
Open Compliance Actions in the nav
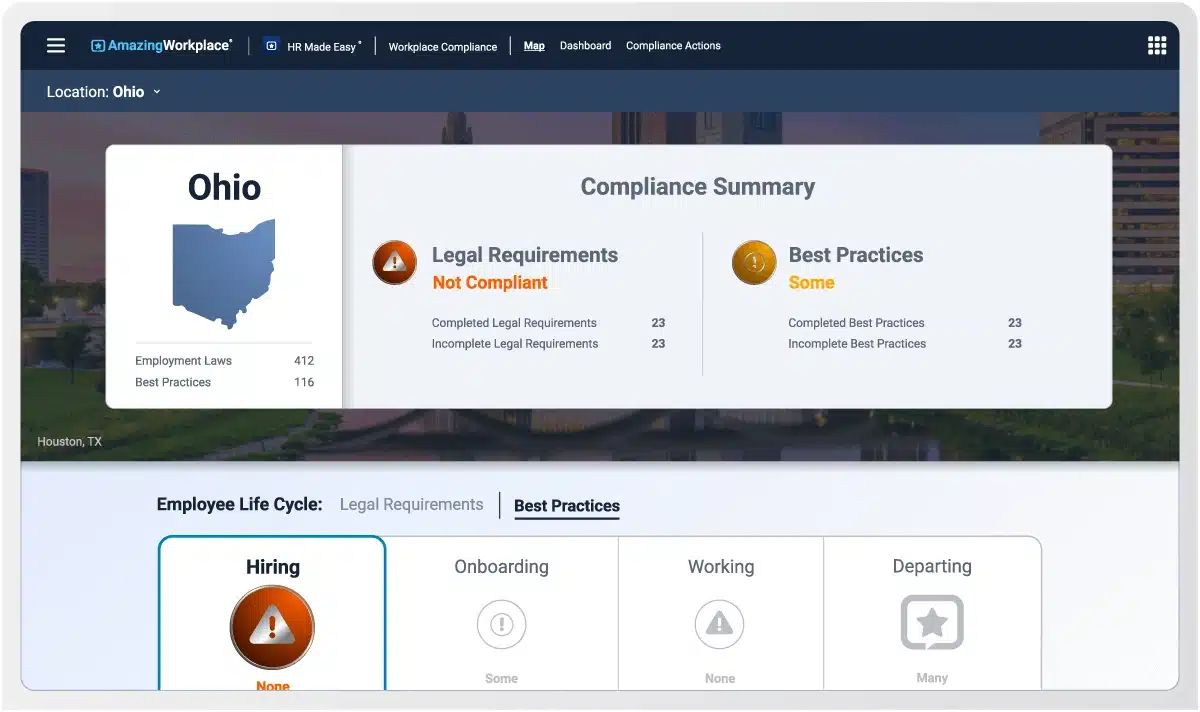(x=673, y=46)
